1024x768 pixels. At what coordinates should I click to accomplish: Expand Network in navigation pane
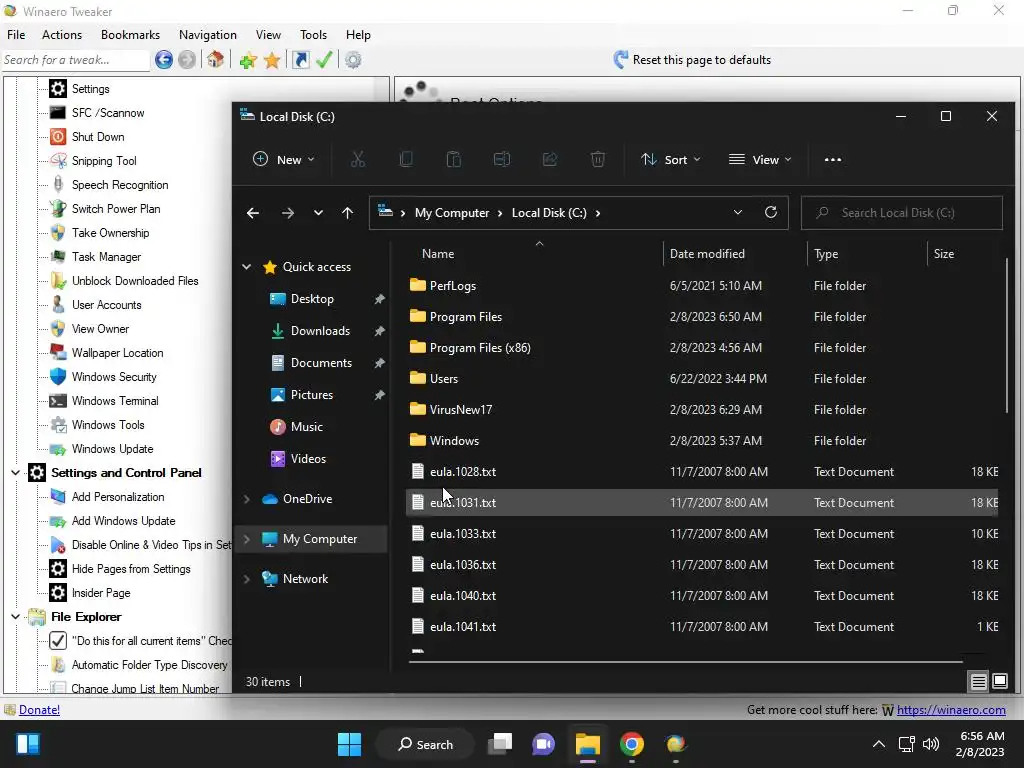(247, 579)
